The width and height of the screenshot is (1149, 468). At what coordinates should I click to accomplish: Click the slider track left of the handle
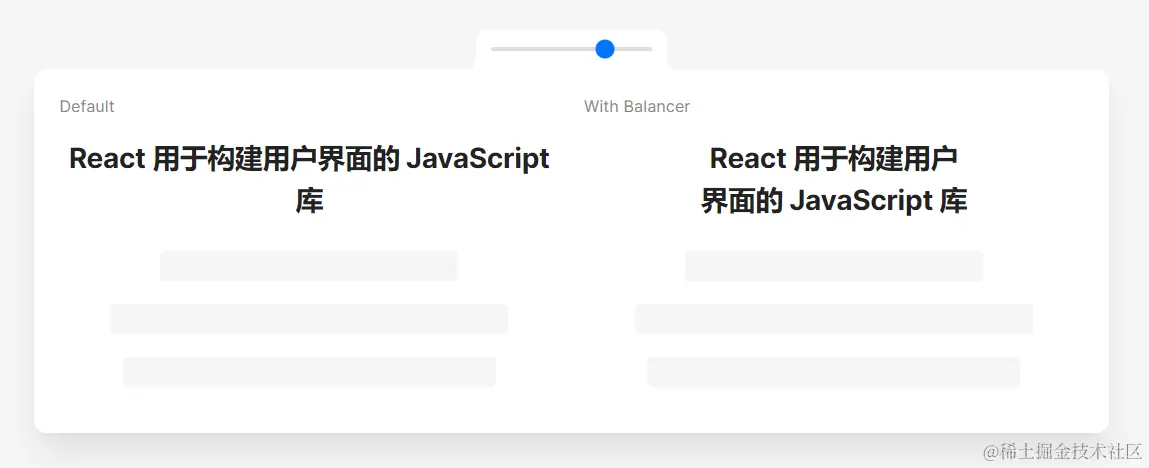[x=543, y=49]
